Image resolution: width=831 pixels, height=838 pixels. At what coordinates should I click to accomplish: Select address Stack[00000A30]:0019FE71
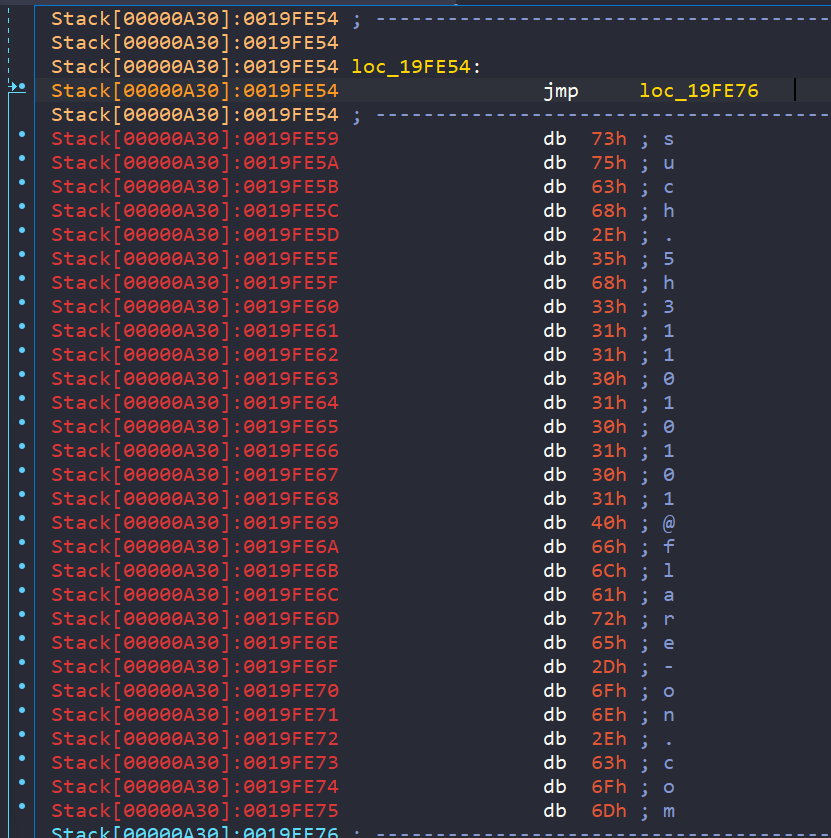click(195, 715)
